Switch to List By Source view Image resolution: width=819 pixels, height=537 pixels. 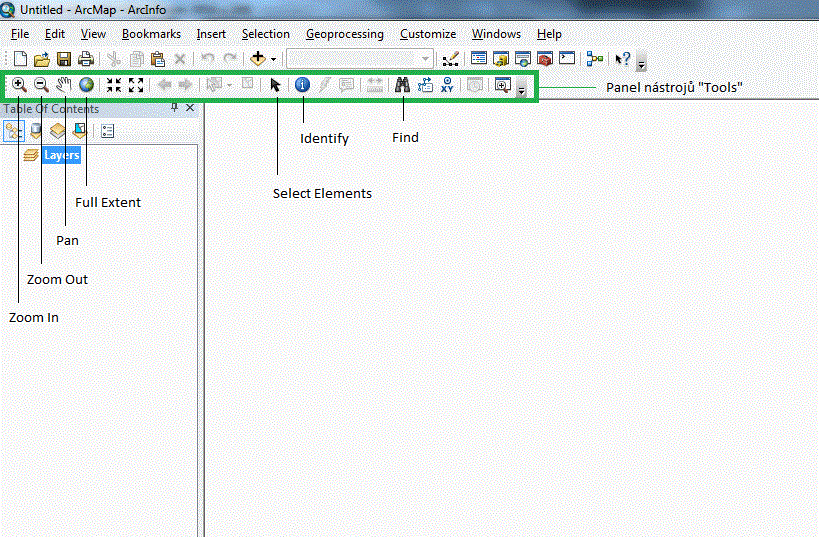click(x=36, y=131)
